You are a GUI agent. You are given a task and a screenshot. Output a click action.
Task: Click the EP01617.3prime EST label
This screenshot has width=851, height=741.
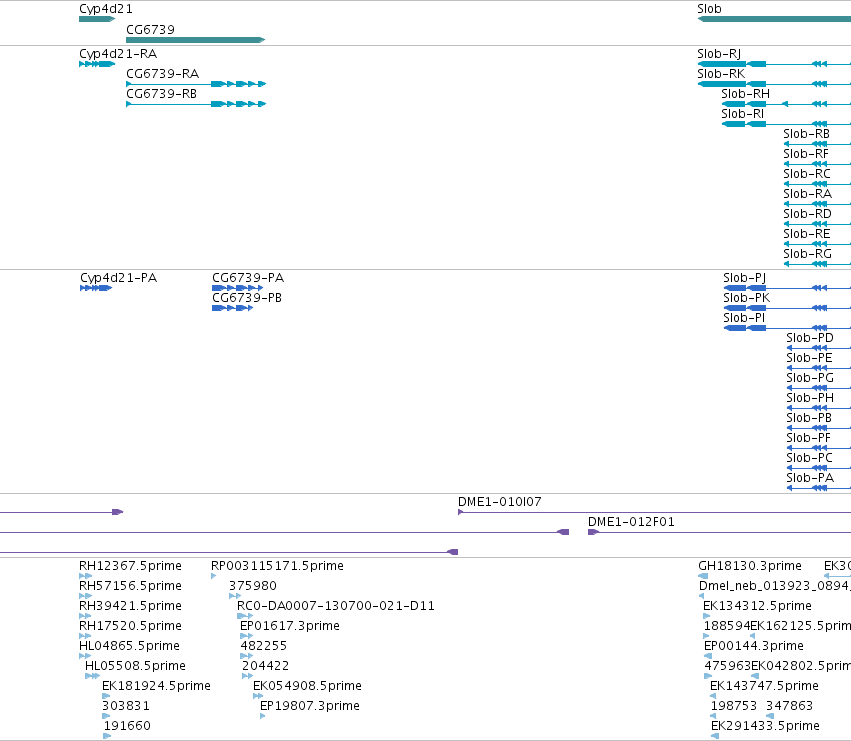click(290, 626)
